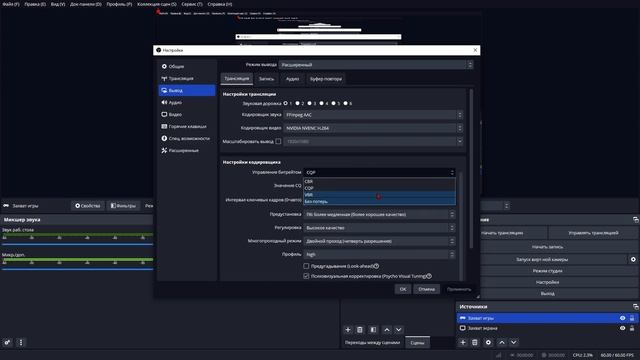Click the Свойства source properties button

88,206
